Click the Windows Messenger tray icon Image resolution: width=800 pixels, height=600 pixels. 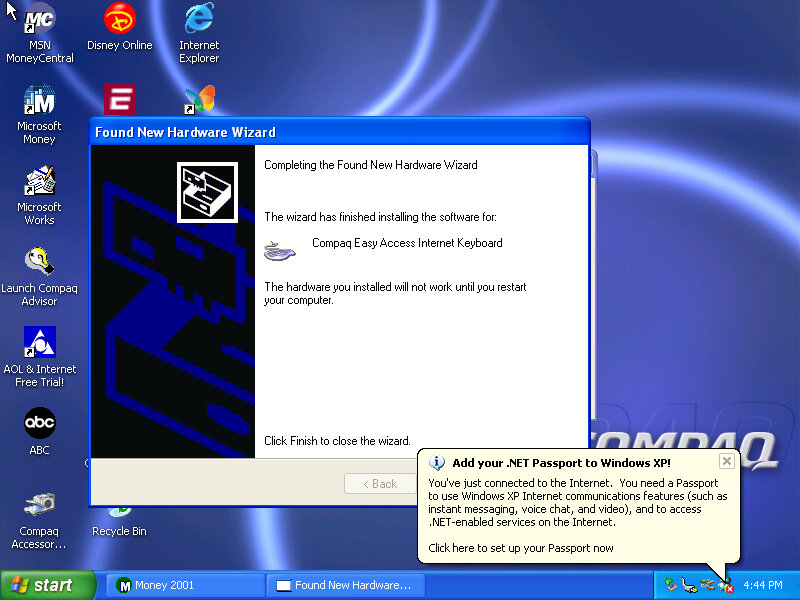(725, 585)
